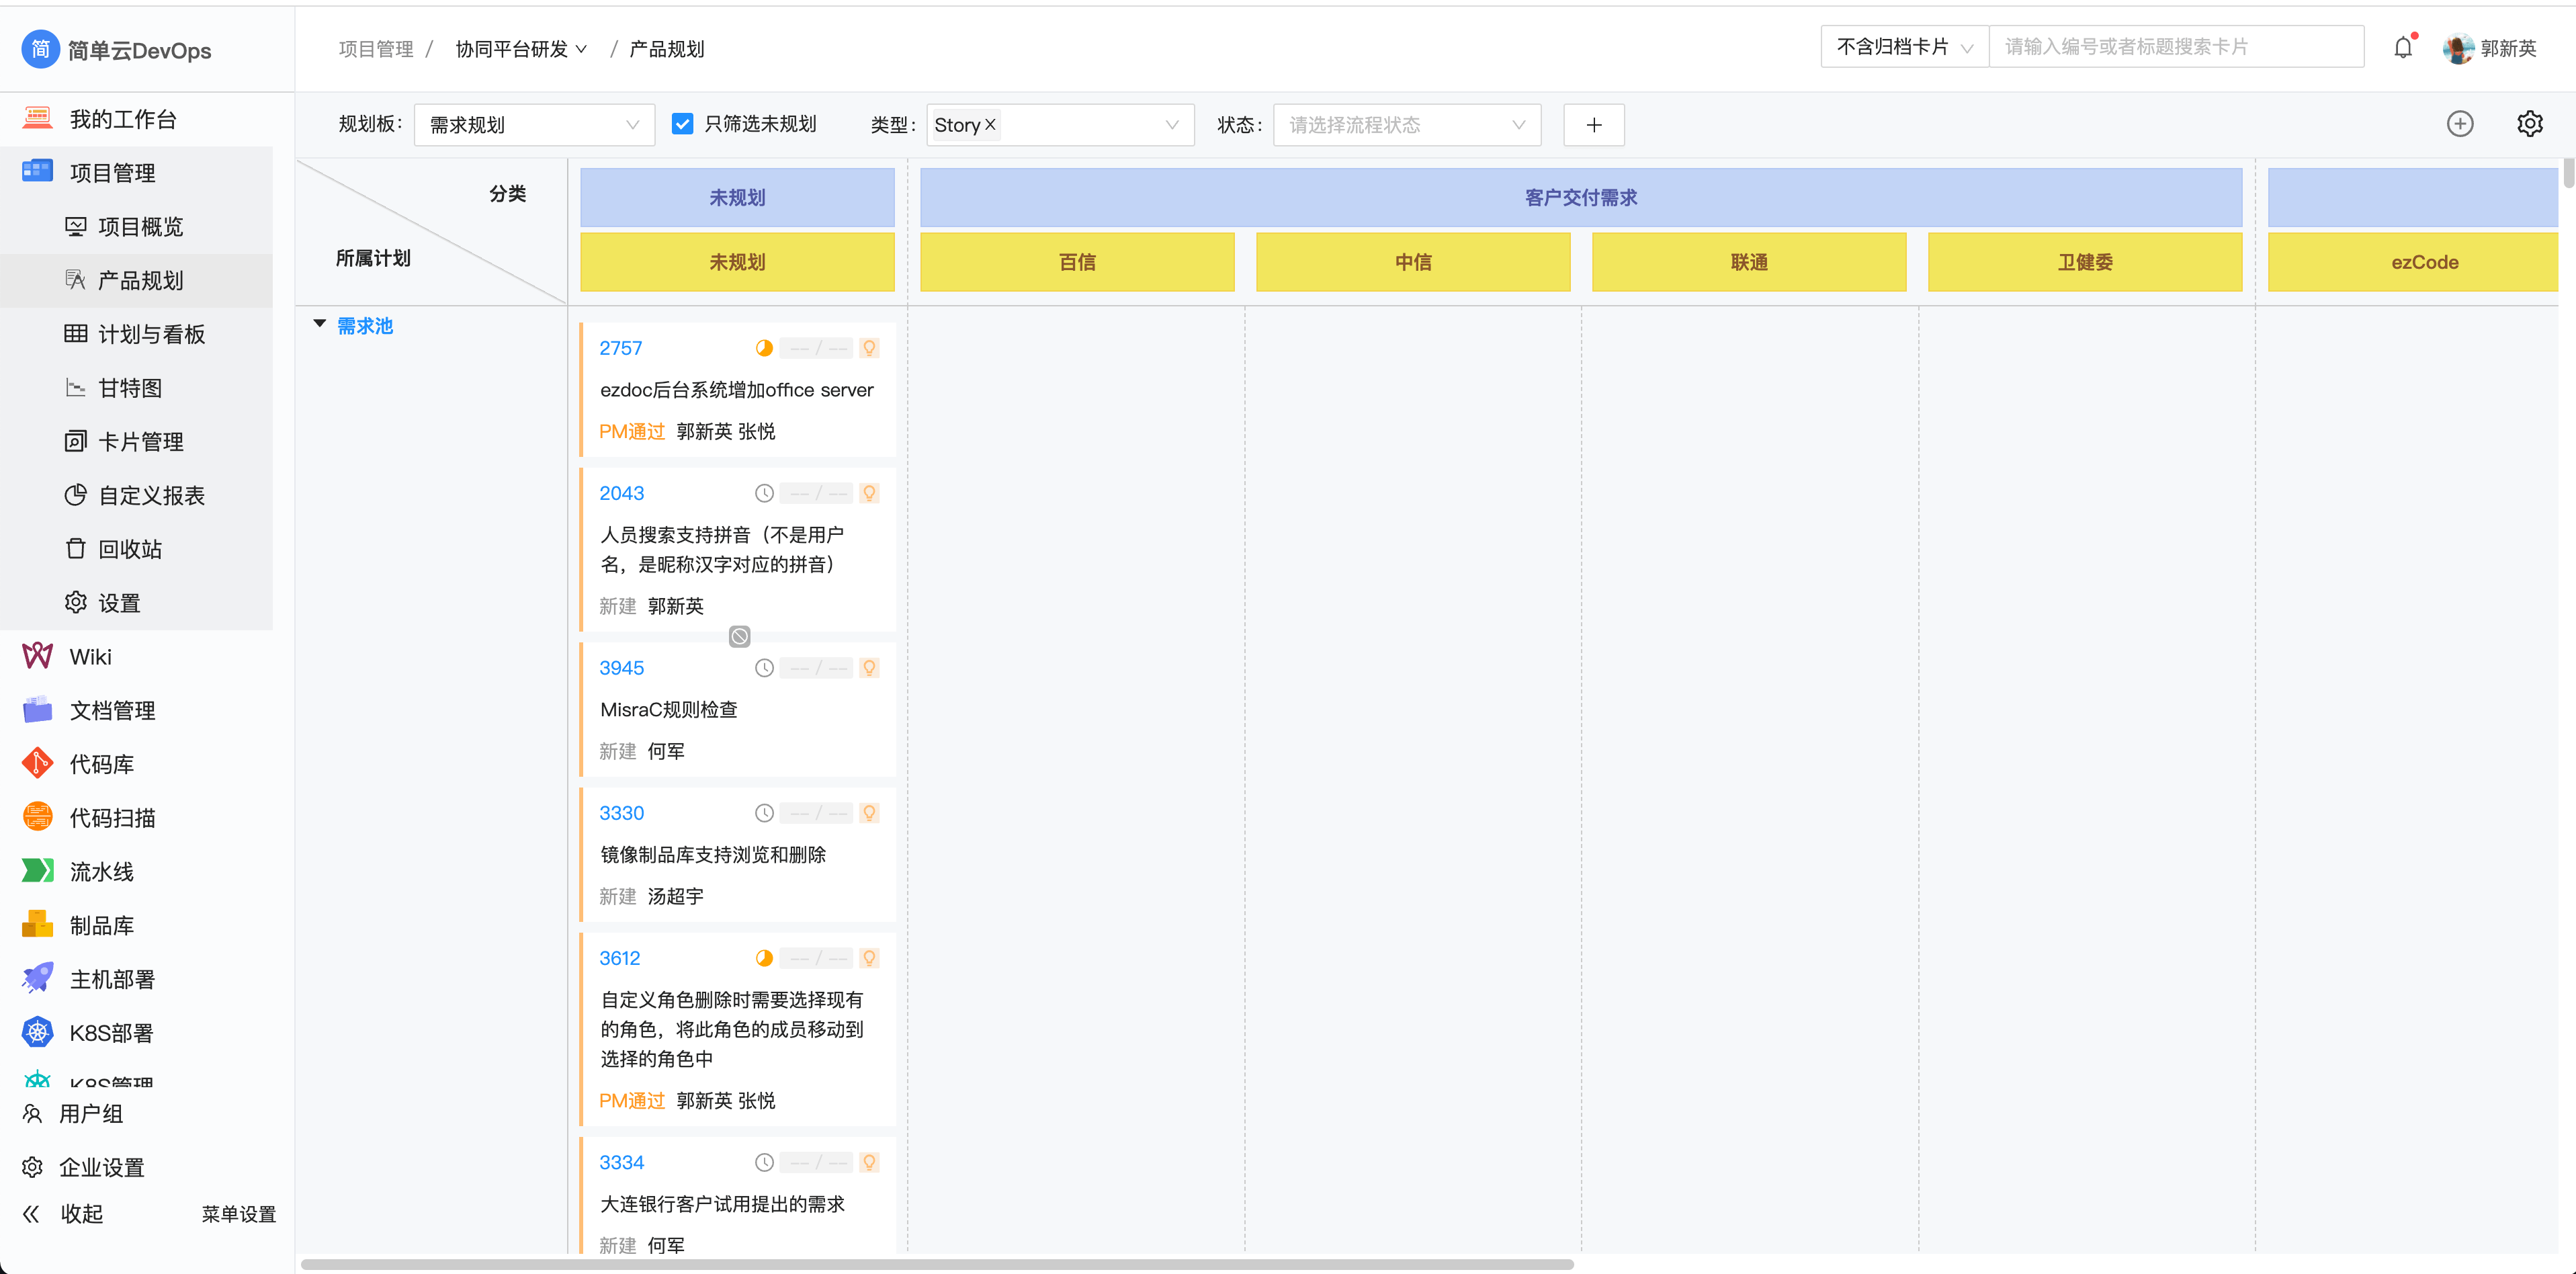Open card number 2757
The width and height of the screenshot is (2576, 1274).
point(620,348)
